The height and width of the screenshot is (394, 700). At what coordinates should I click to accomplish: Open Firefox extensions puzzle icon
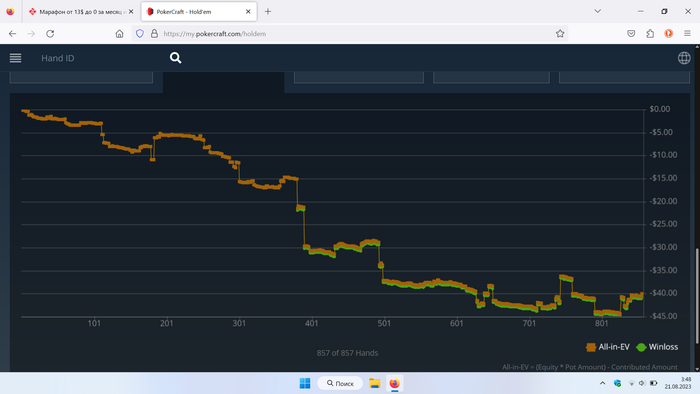650,33
